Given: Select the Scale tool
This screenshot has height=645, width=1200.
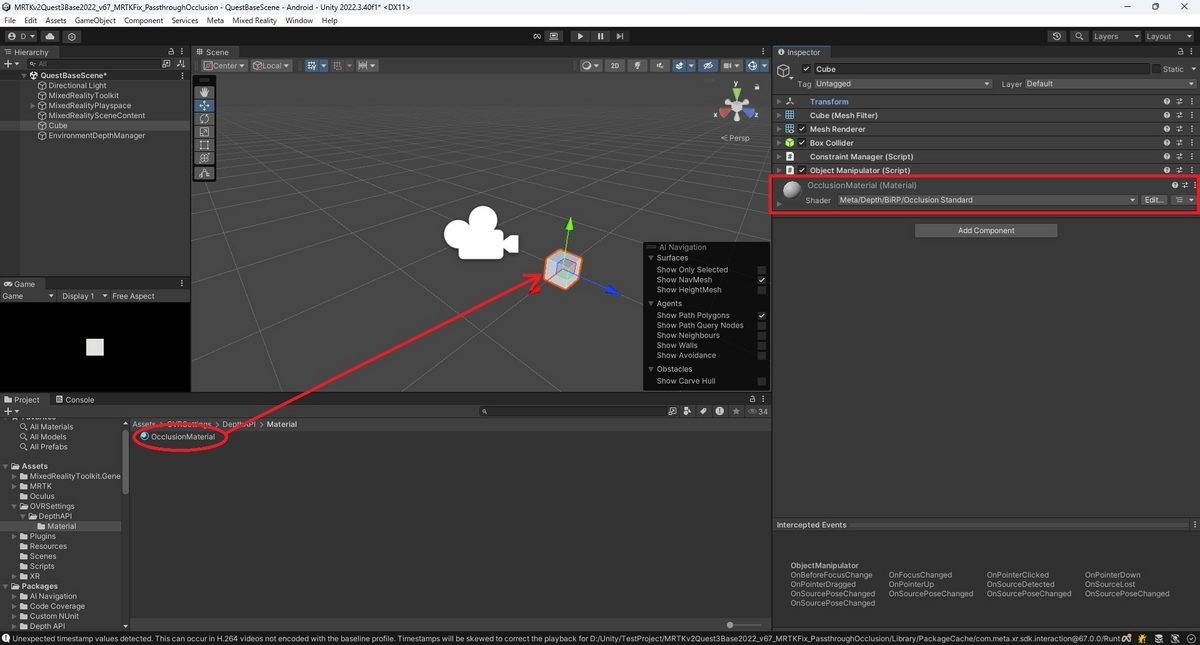Looking at the screenshot, I should click(x=205, y=131).
